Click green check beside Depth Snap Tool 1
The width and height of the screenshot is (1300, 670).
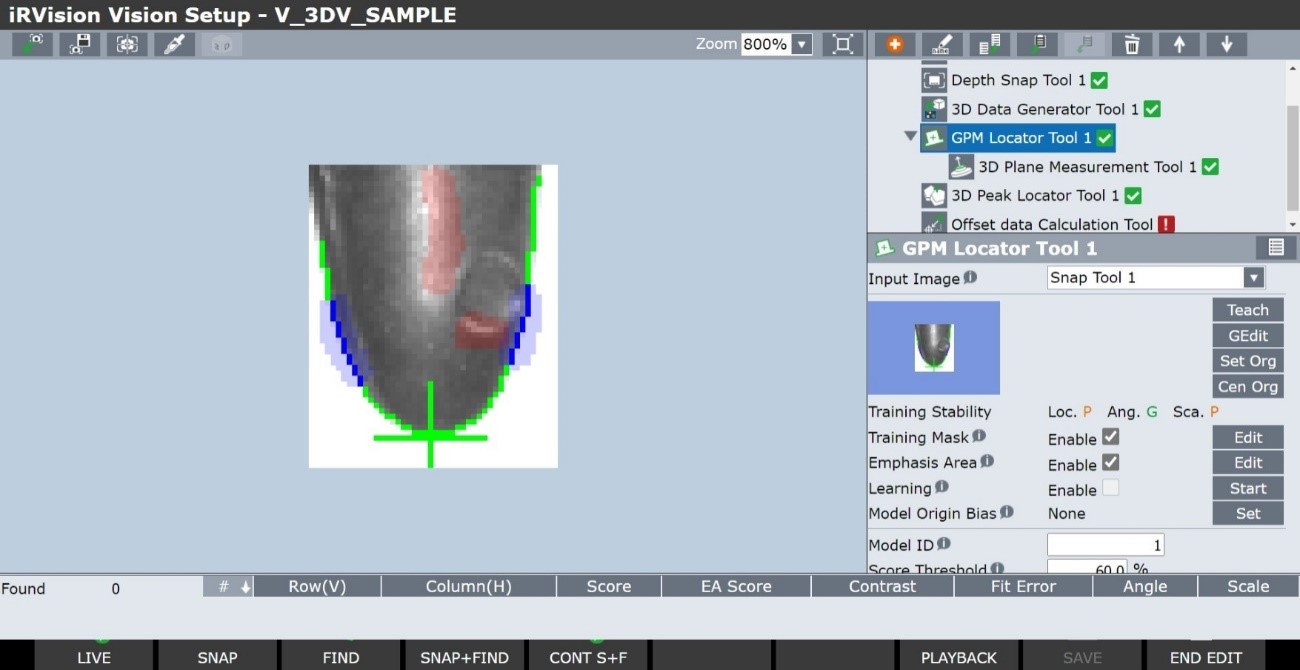click(x=1099, y=80)
